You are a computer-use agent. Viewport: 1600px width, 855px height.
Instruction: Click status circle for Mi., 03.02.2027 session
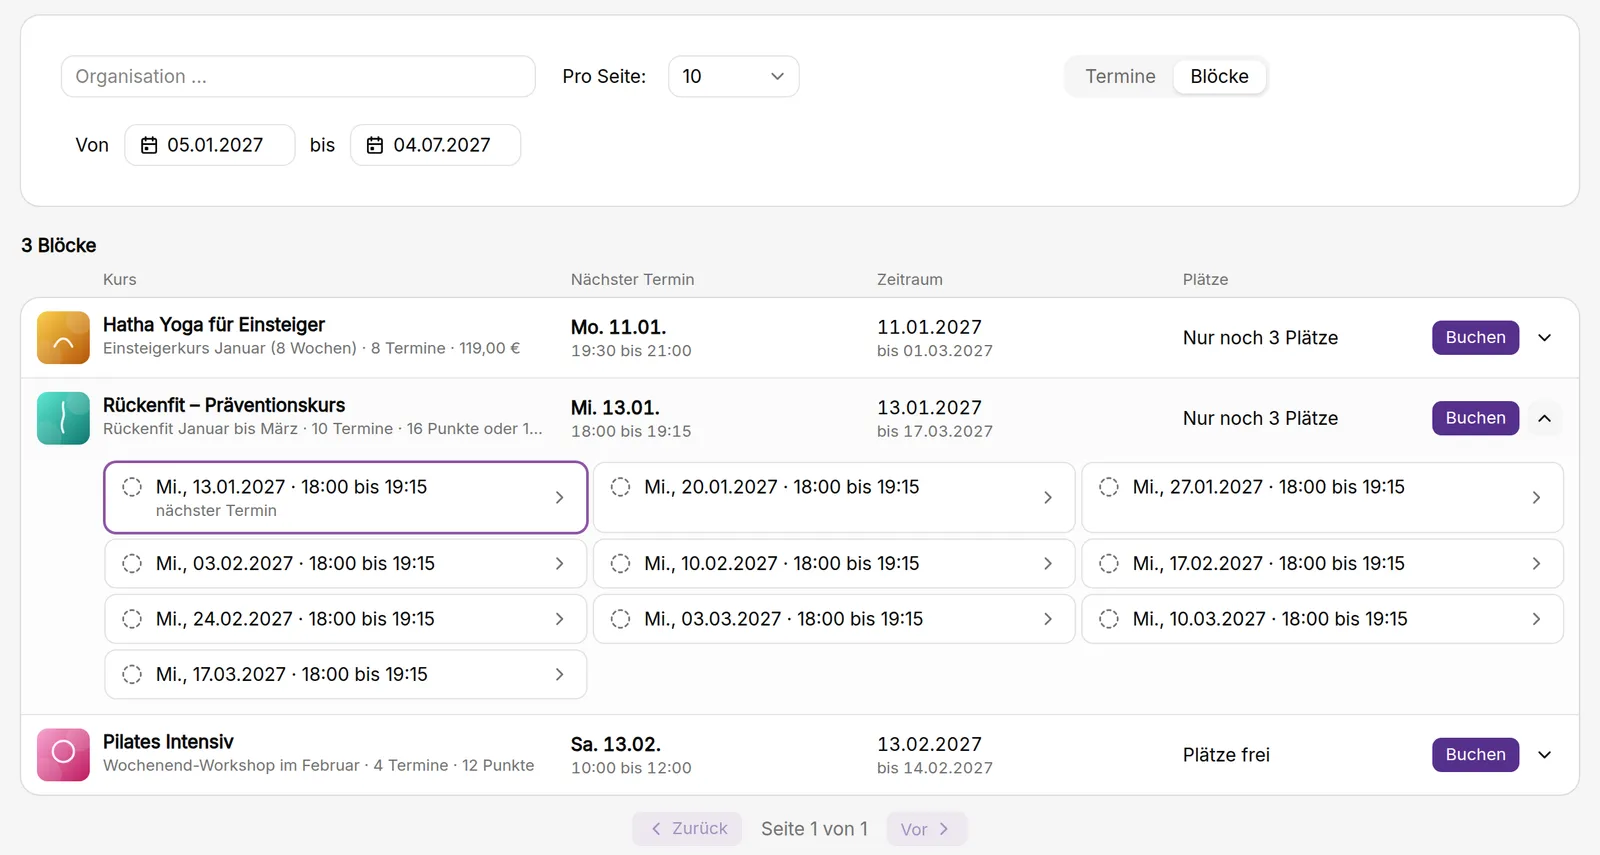click(x=132, y=564)
